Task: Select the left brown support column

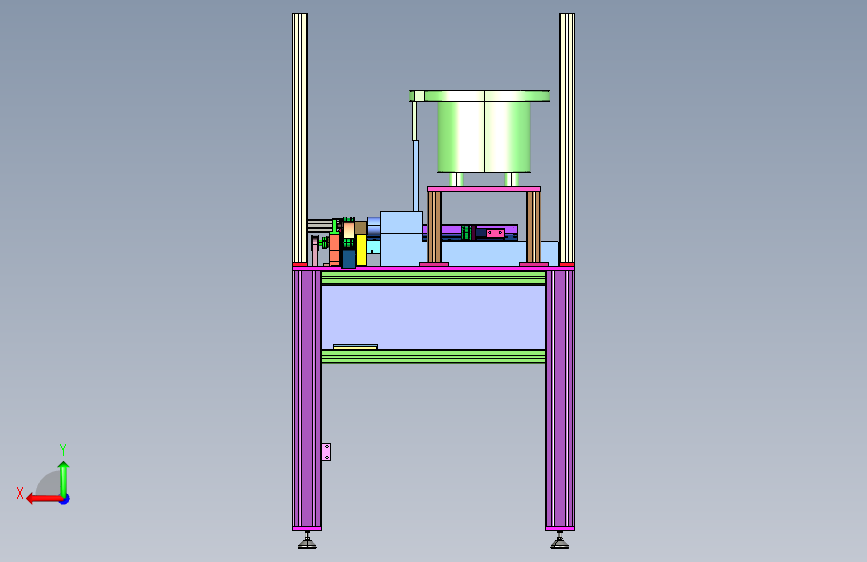Action: [x=435, y=227]
